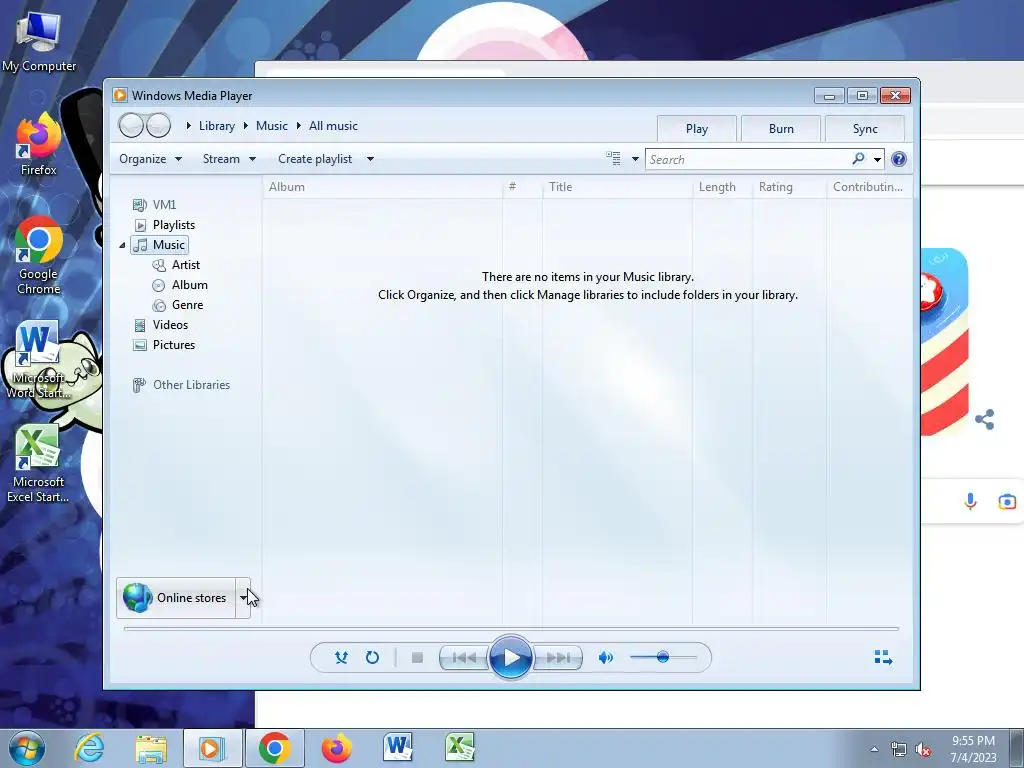1024x768 pixels.
Task: Sort by the Length column header
Action: tap(722, 187)
